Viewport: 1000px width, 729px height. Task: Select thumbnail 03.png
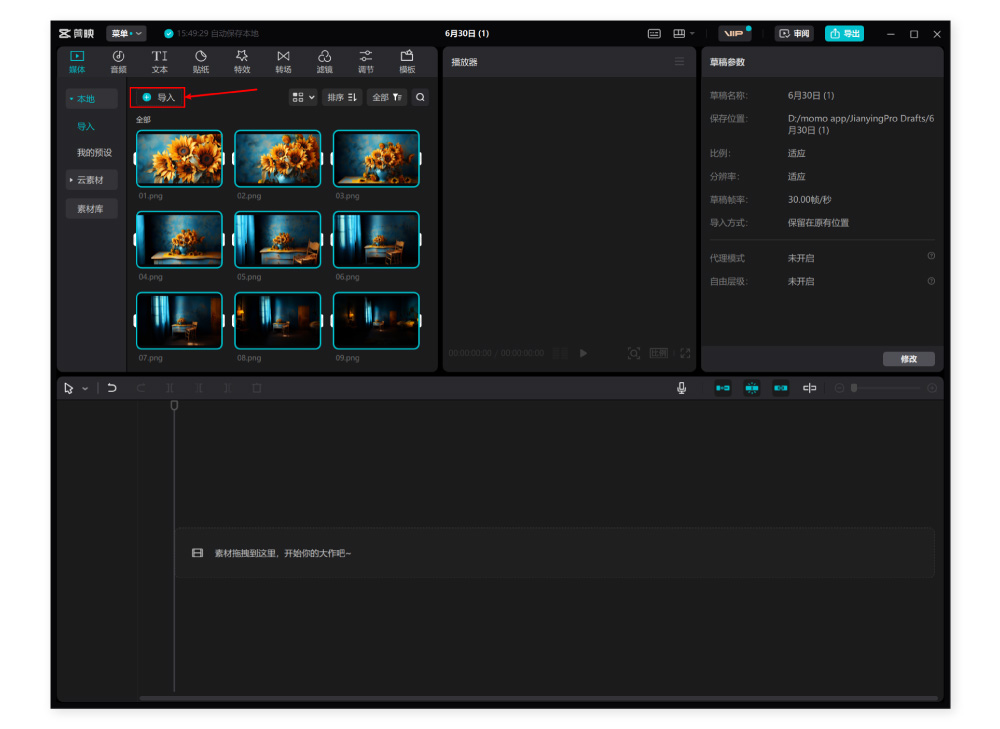pyautogui.click(x=376, y=159)
